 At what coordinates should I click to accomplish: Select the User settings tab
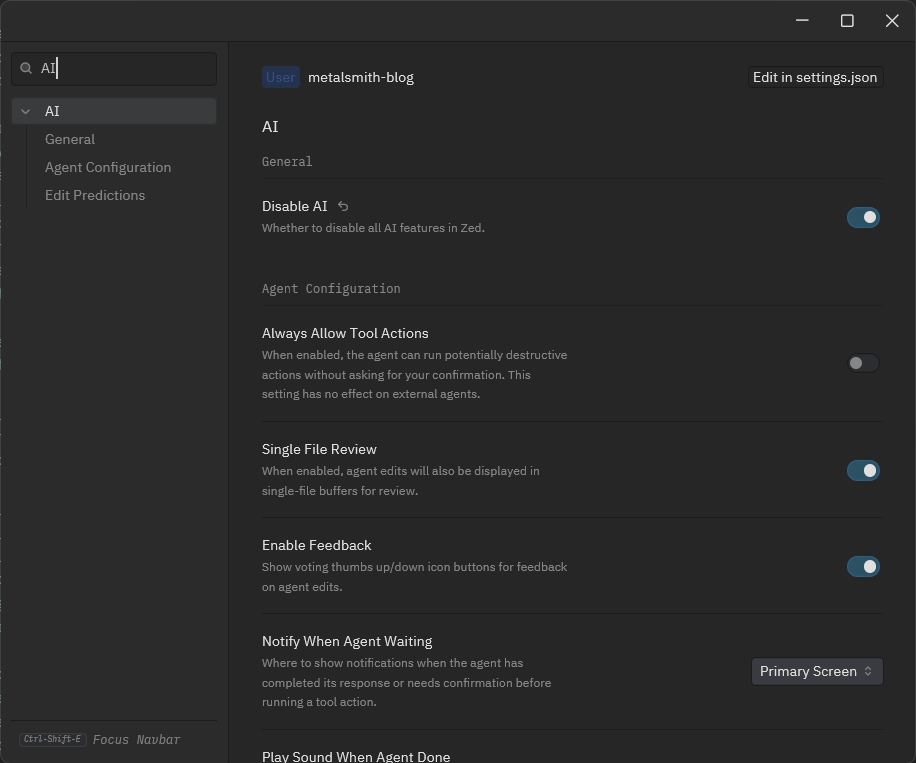point(280,77)
